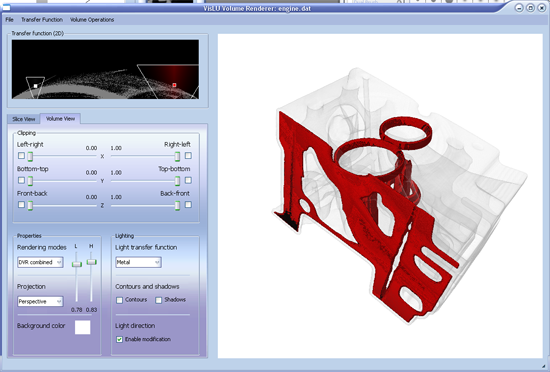Disable the Enable modification checkbox
This screenshot has height=372, width=550.
click(x=120, y=339)
